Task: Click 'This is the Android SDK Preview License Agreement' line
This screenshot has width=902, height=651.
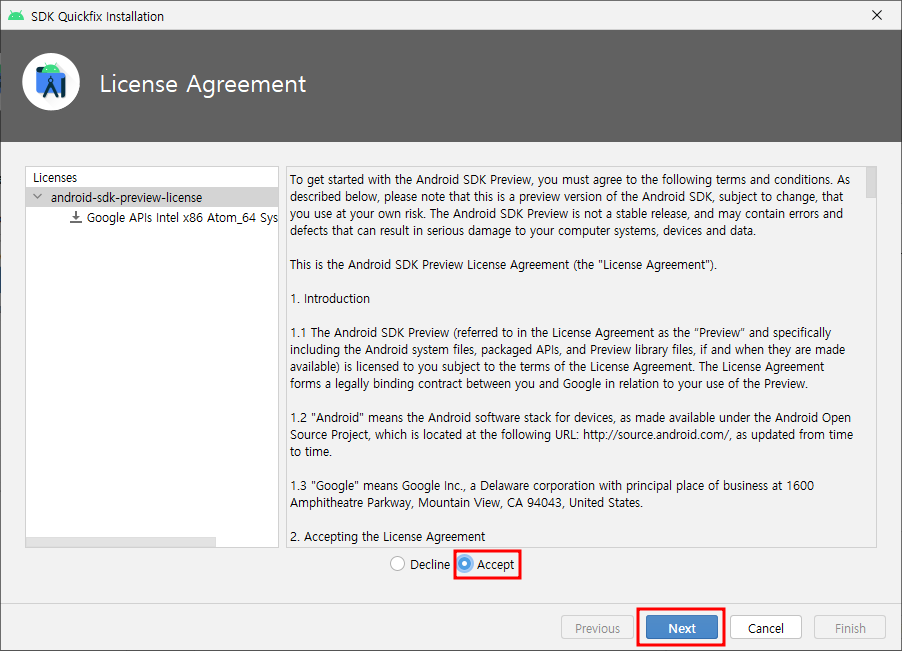Action: coord(503,265)
